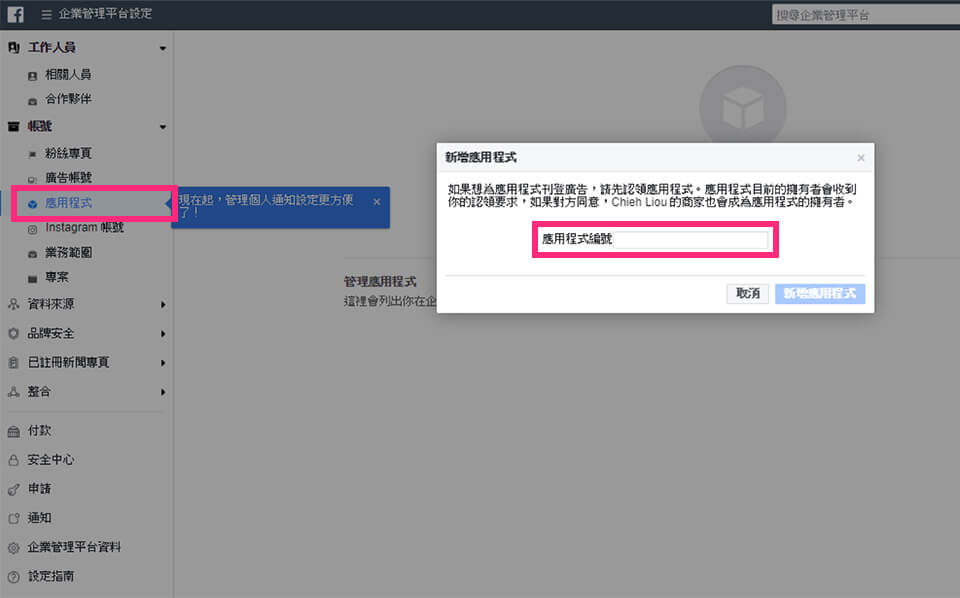Click the 企業管理平台資料 gear icon
960x598 pixels.
[13, 548]
